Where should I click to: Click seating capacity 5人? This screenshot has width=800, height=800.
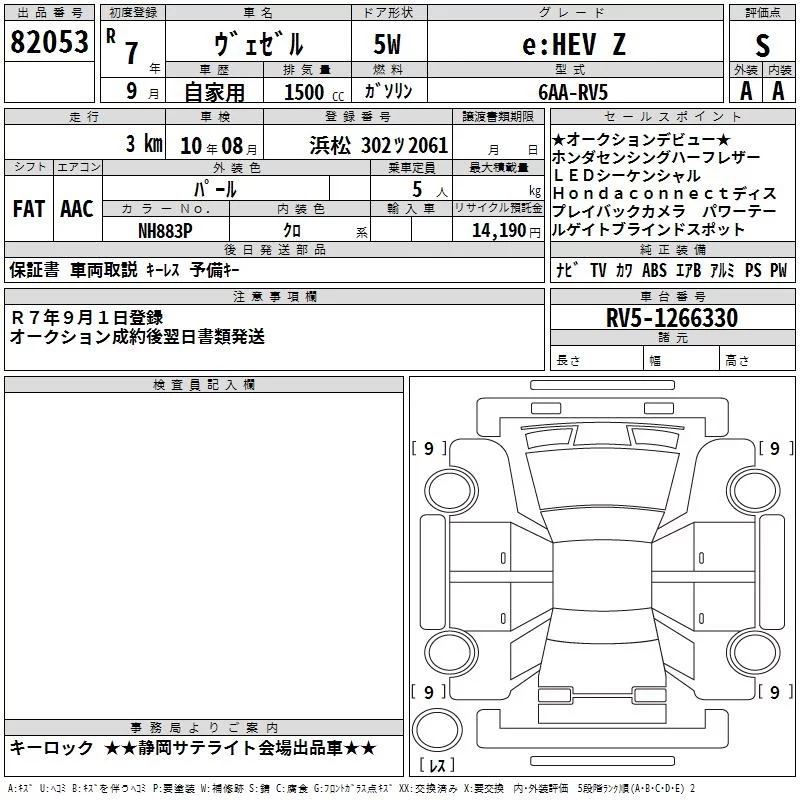coord(430,190)
